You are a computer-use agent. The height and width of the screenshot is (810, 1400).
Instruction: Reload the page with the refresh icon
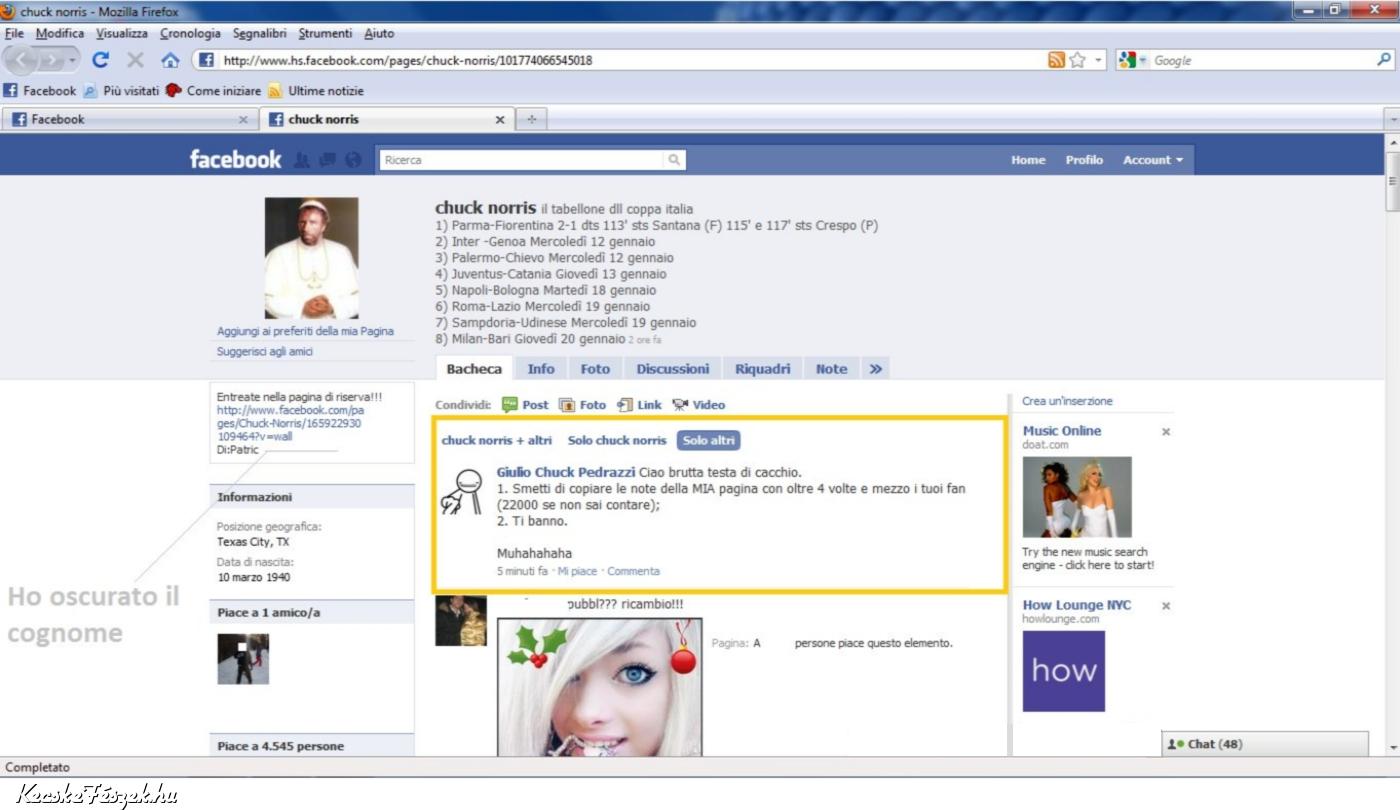[x=101, y=60]
